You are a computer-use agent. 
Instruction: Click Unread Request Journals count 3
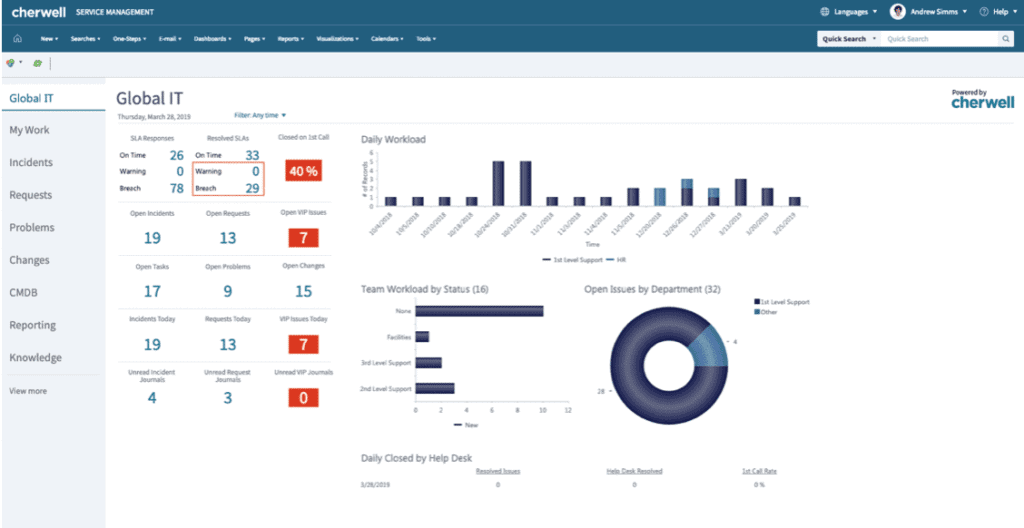(227, 397)
